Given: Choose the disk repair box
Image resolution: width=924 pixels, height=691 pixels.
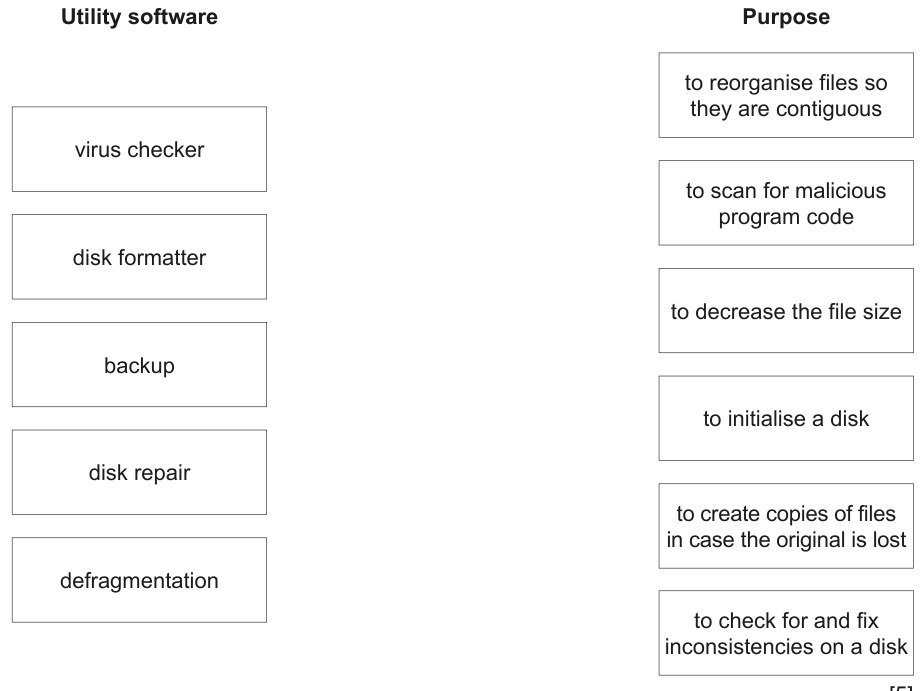Looking at the screenshot, I should (x=139, y=472).
